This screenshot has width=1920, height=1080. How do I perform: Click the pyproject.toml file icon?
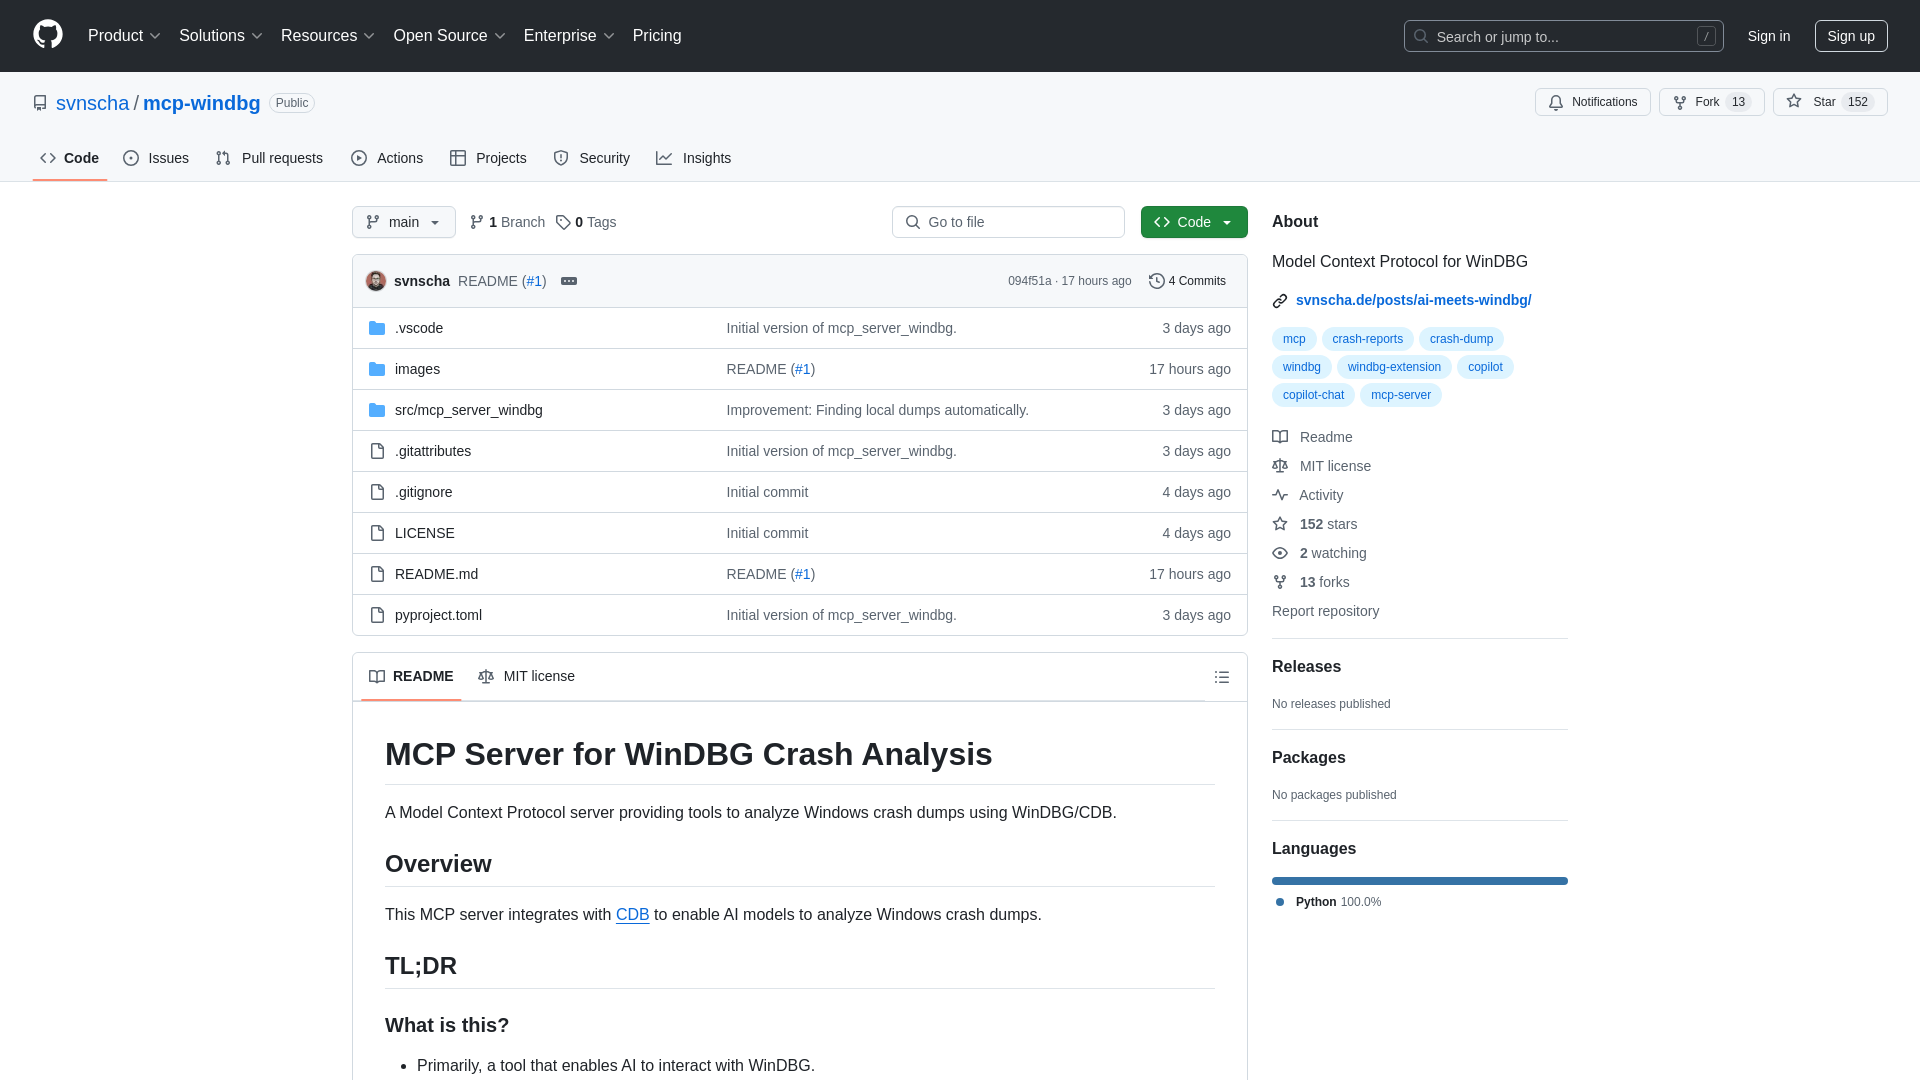[x=377, y=615]
